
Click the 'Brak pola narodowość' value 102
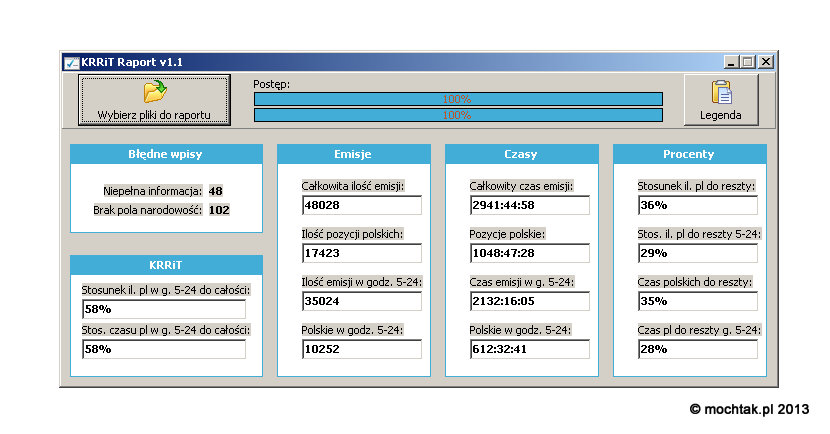coord(219,210)
